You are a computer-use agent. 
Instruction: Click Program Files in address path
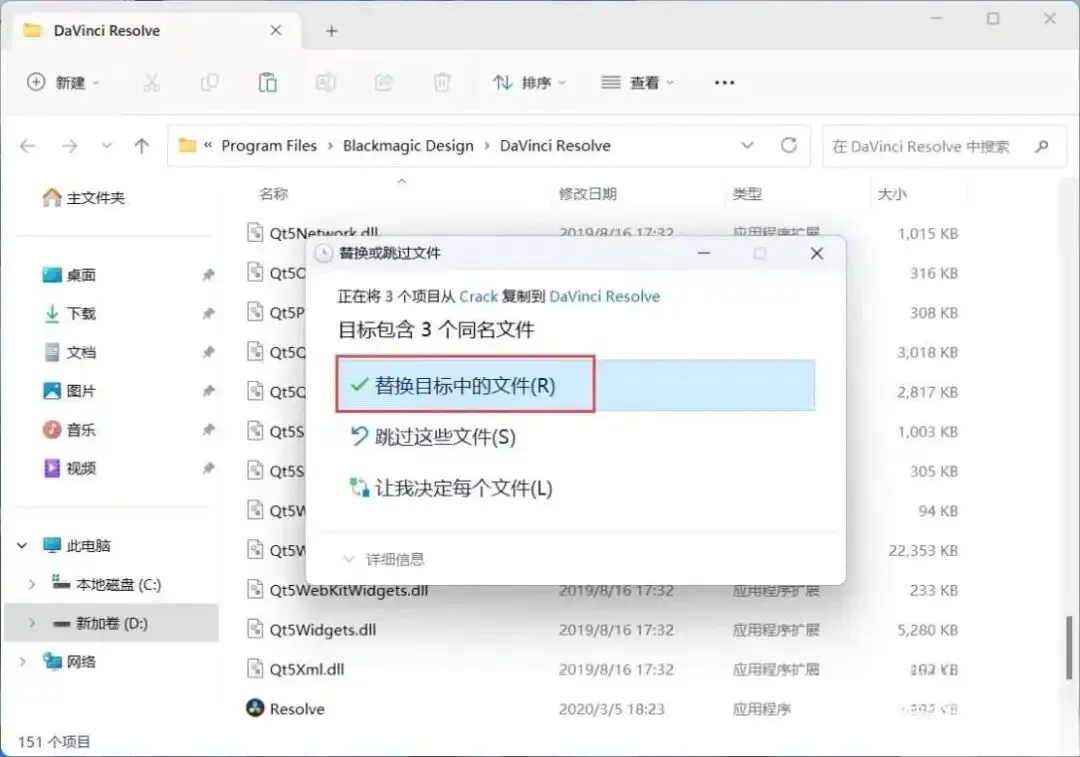point(269,146)
